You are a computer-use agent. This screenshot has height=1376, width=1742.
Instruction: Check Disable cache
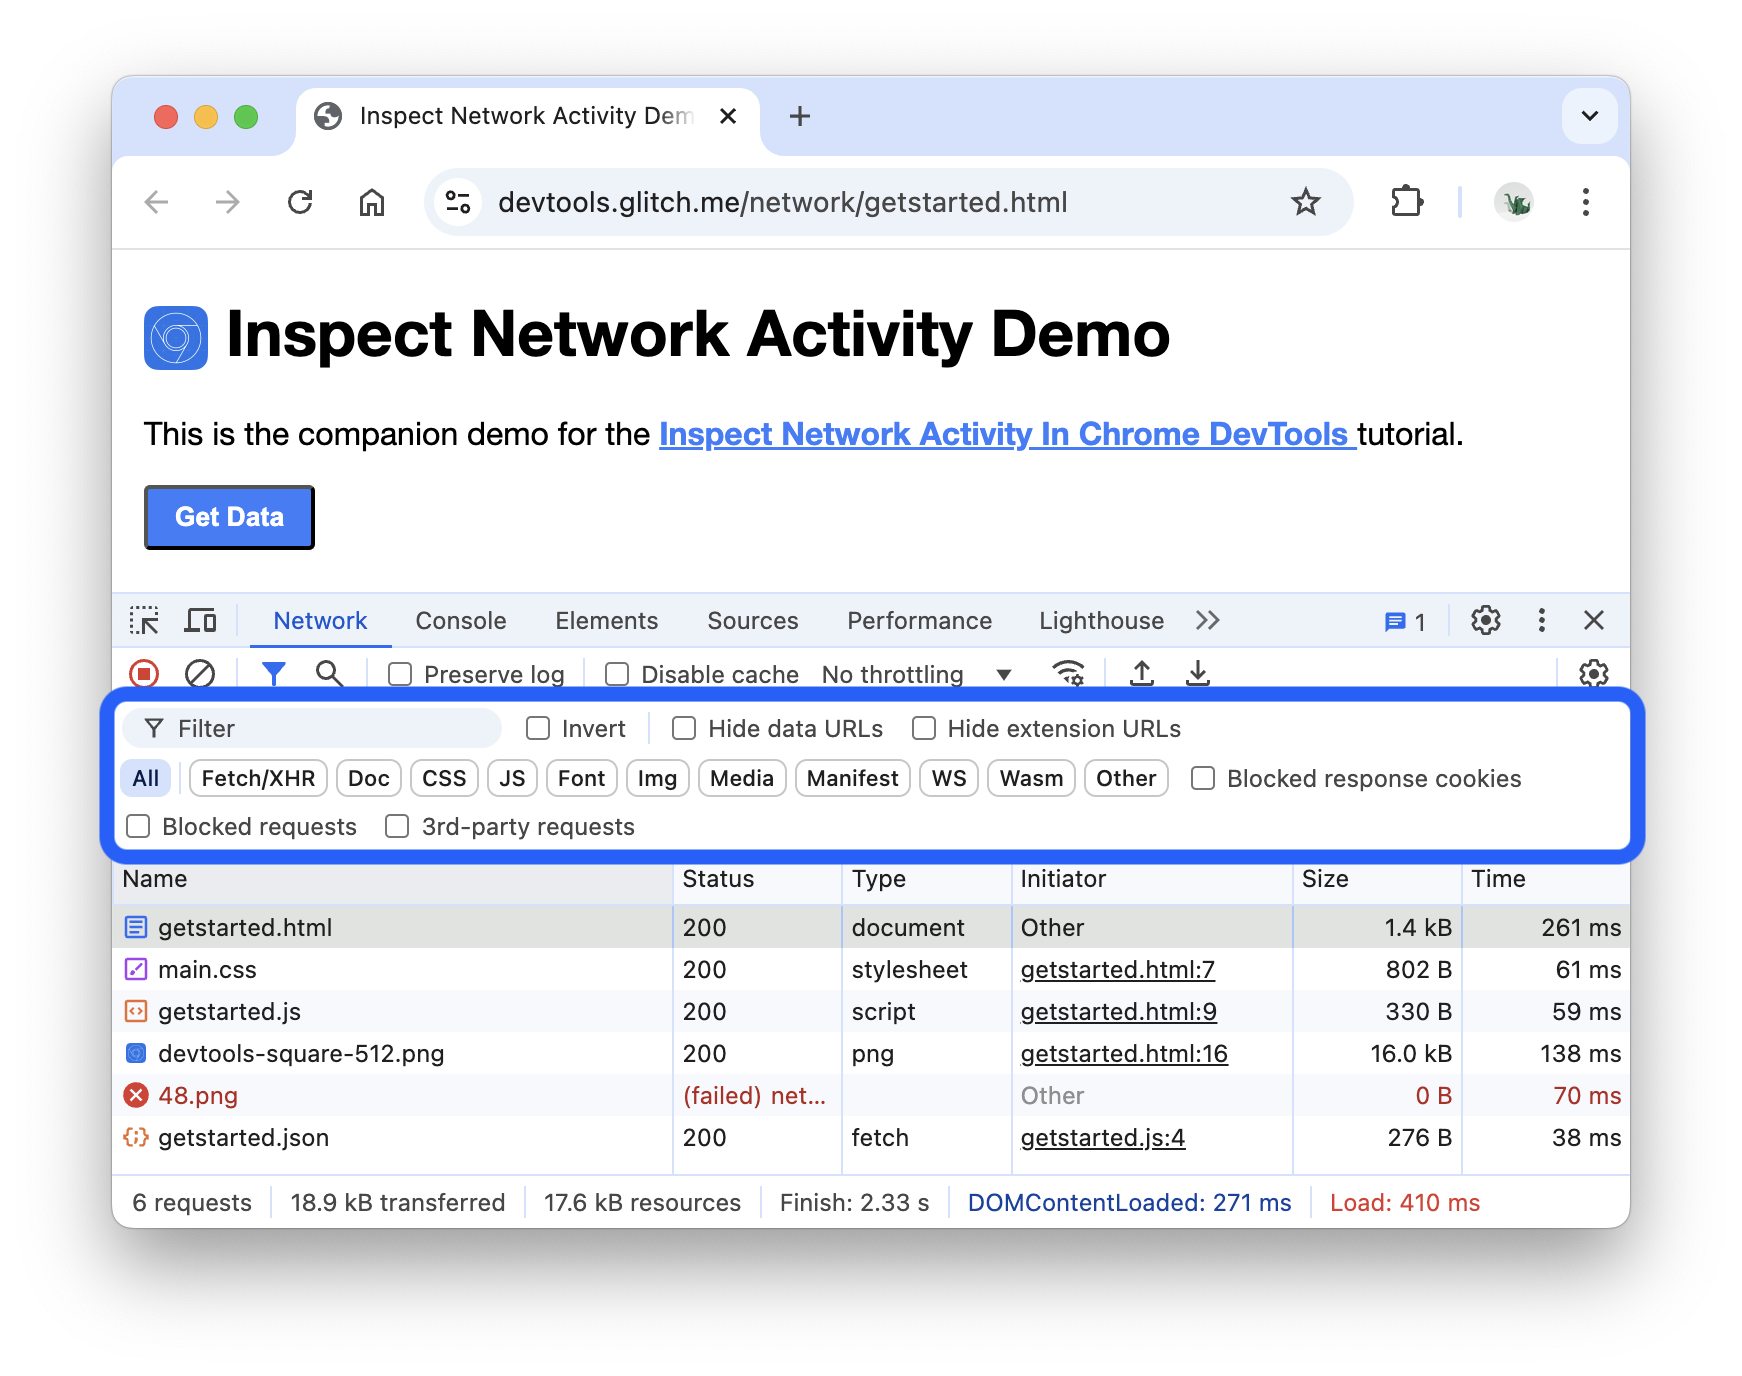coord(616,674)
